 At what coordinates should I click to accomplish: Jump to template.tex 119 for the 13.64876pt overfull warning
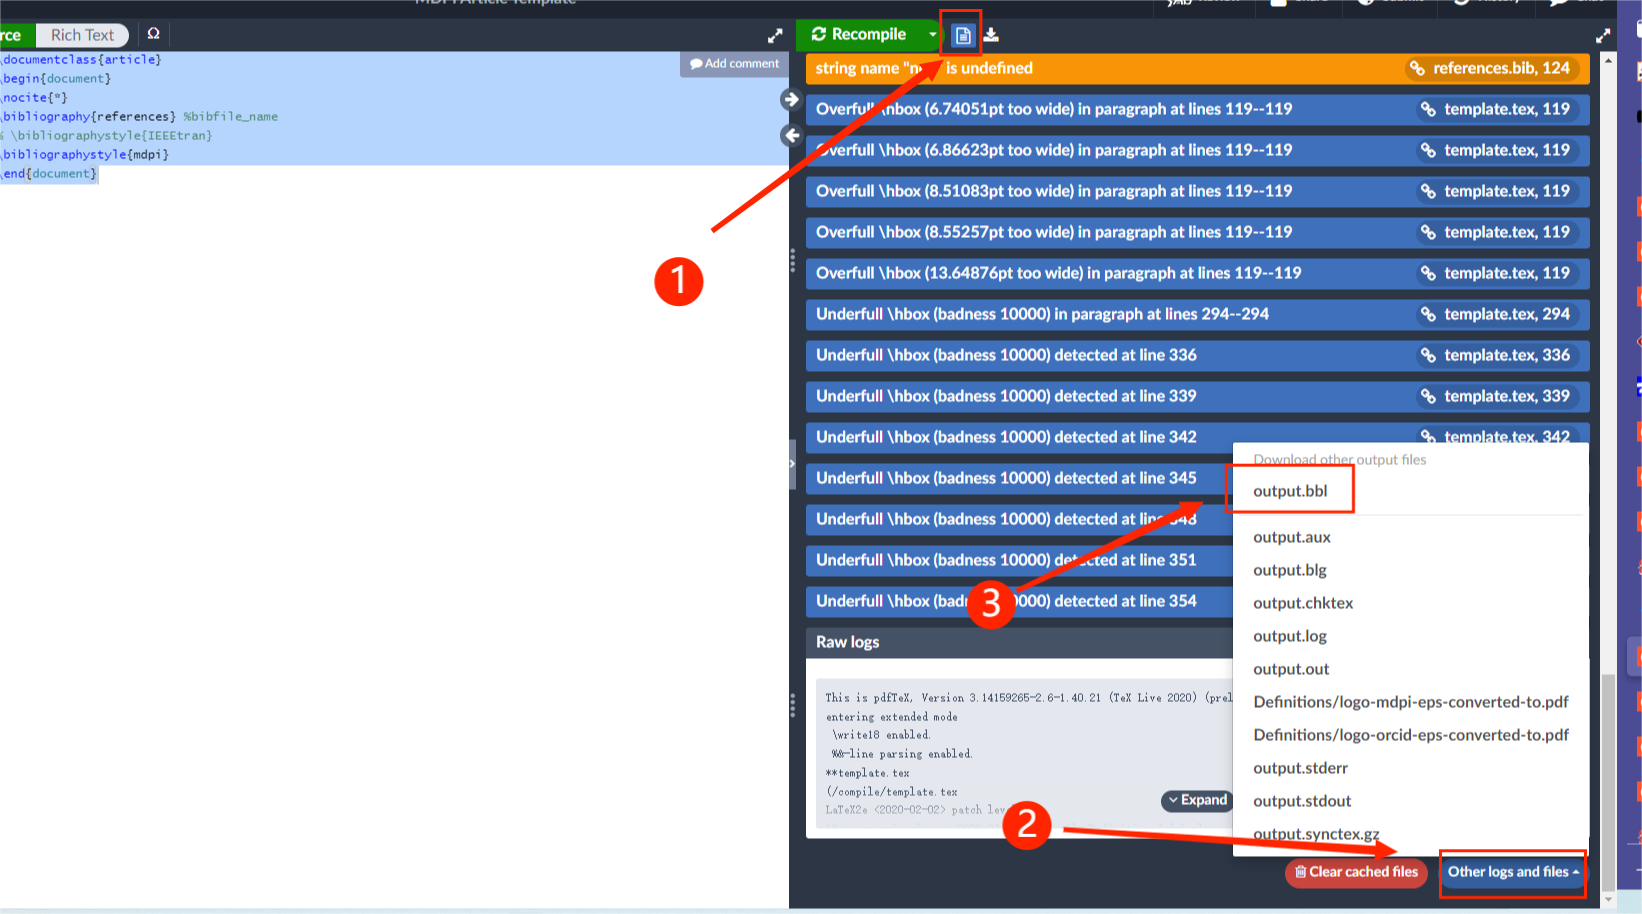pyautogui.click(x=1495, y=273)
